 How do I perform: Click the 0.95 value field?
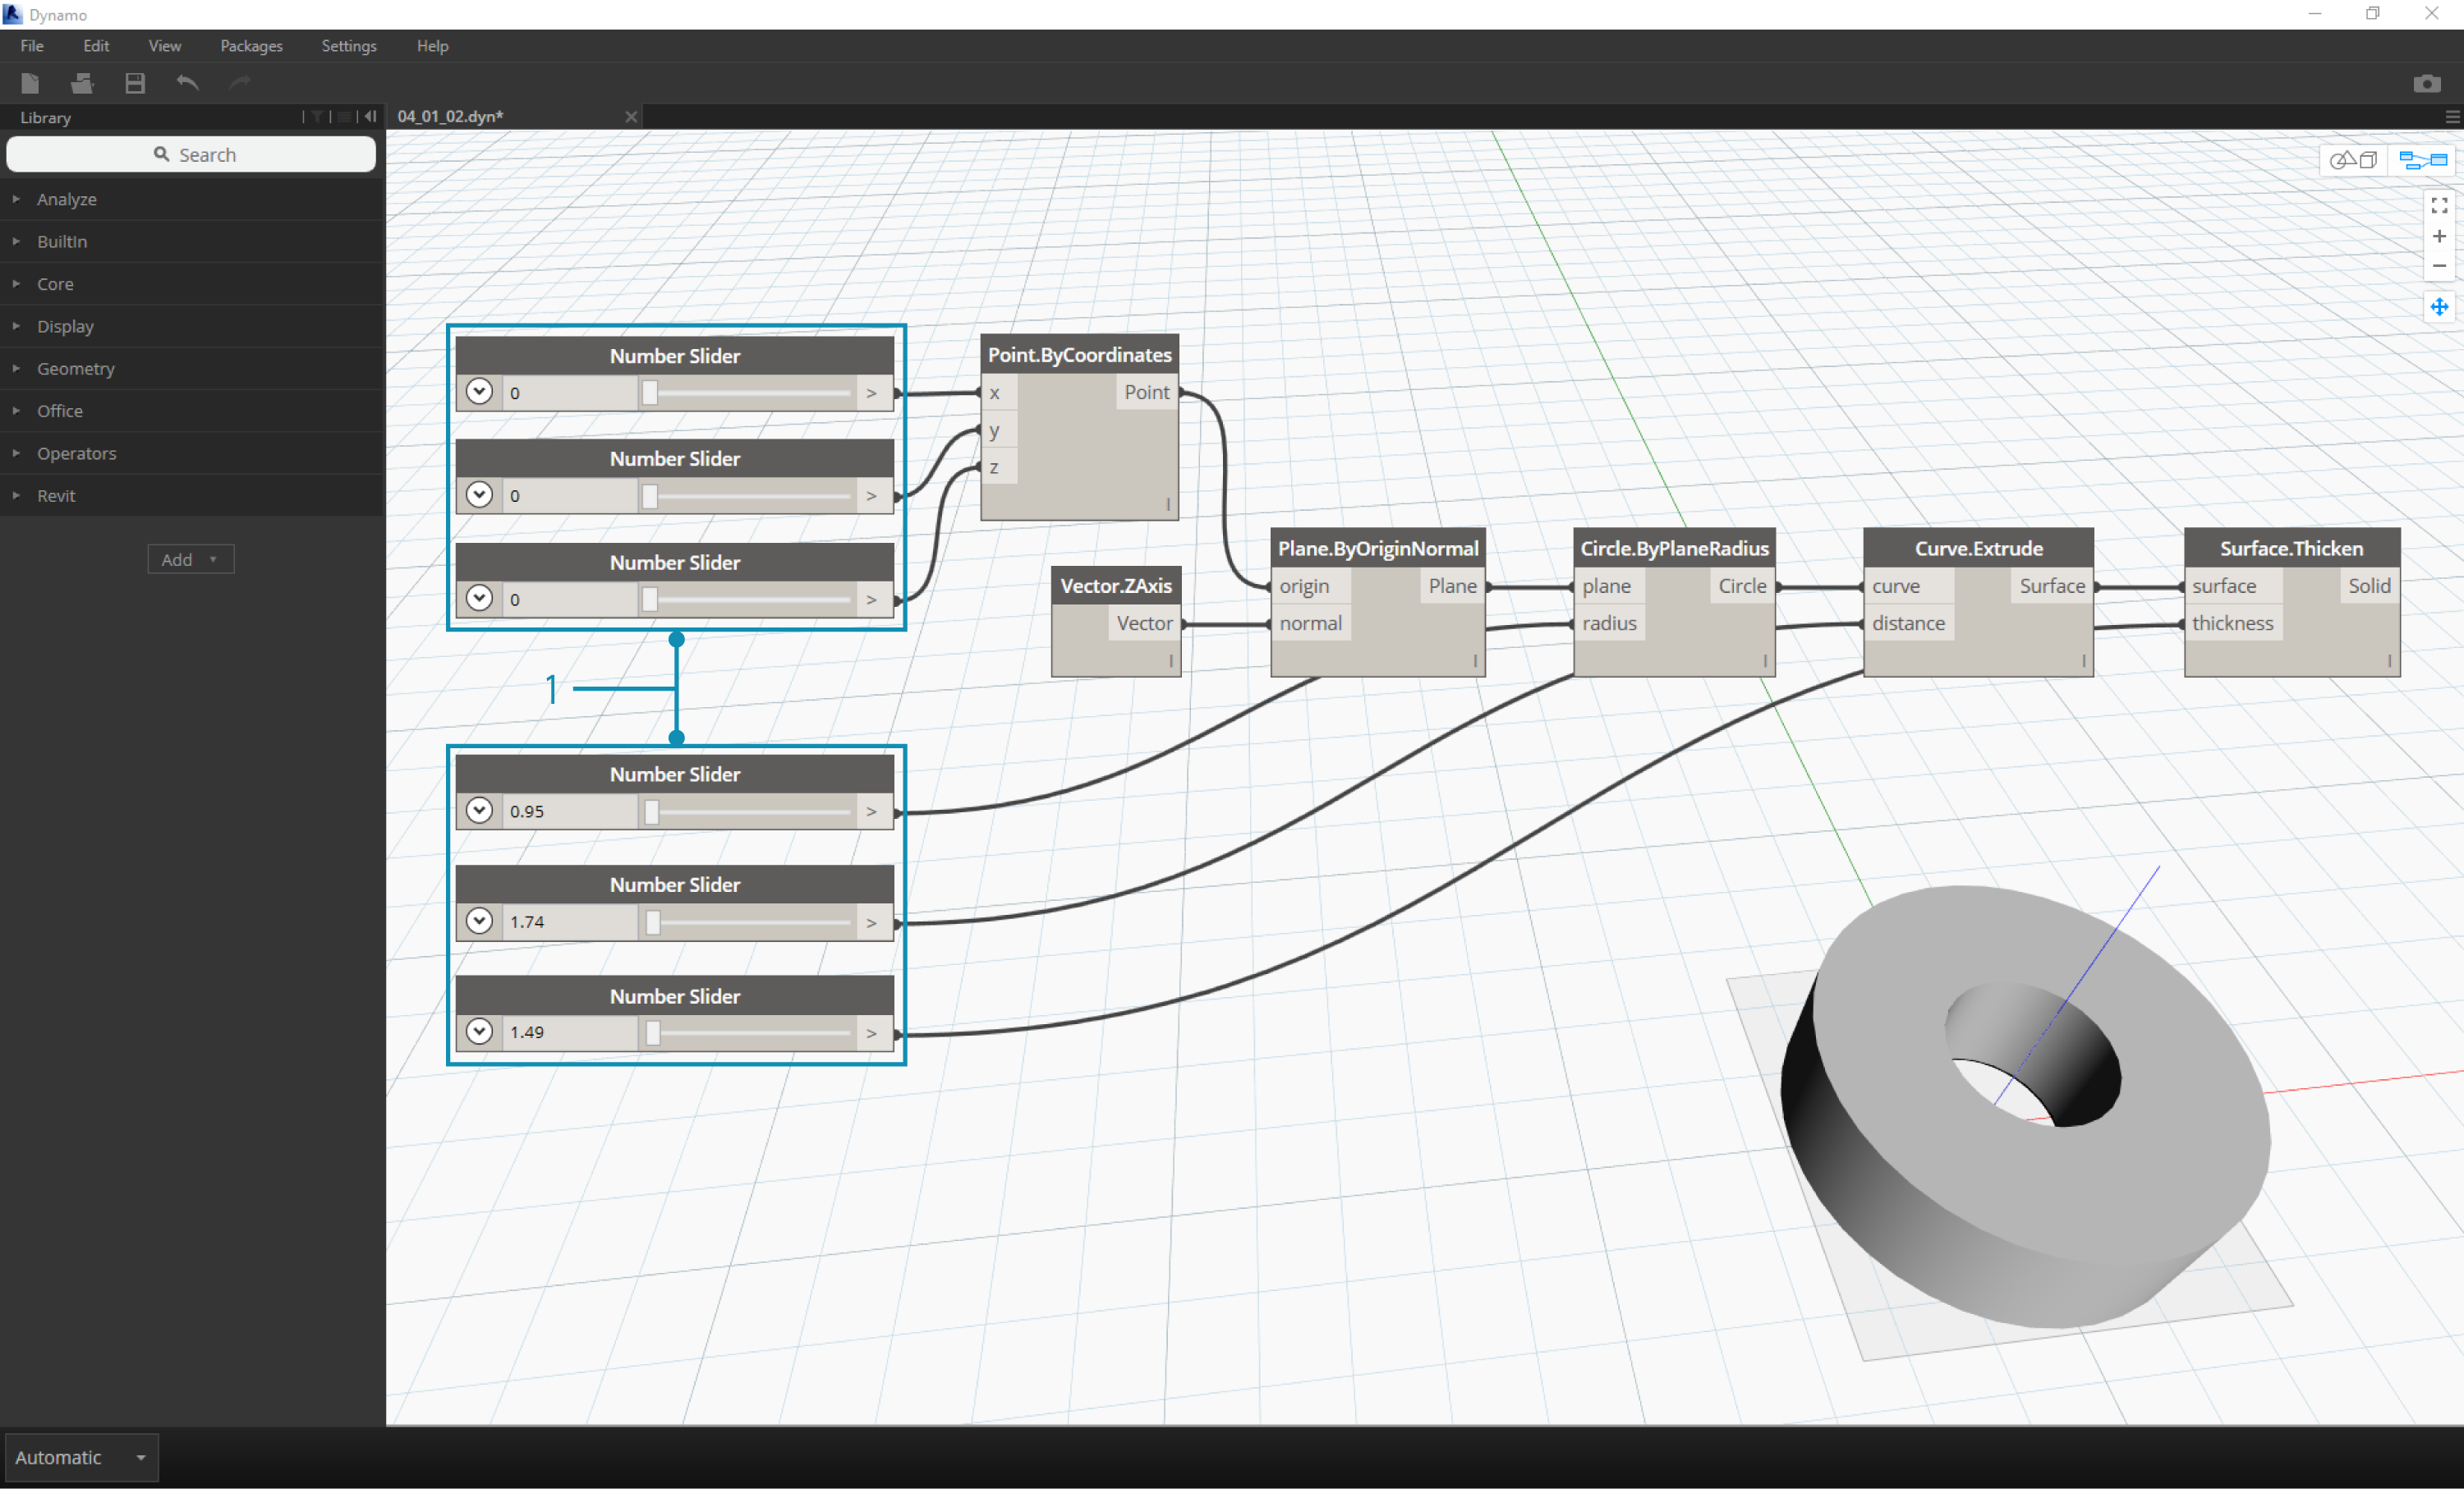pyautogui.click(x=570, y=811)
